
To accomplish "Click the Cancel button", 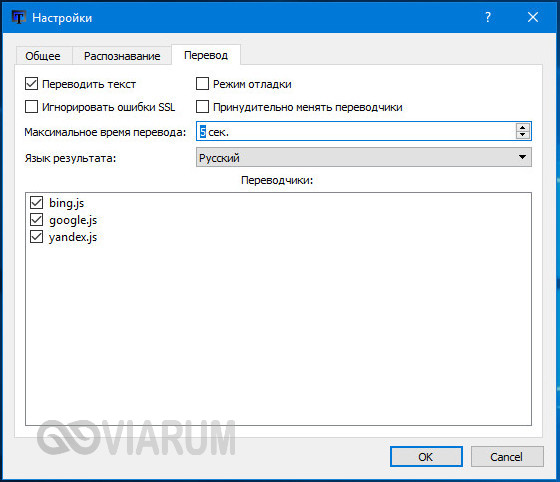I will tap(507, 457).
